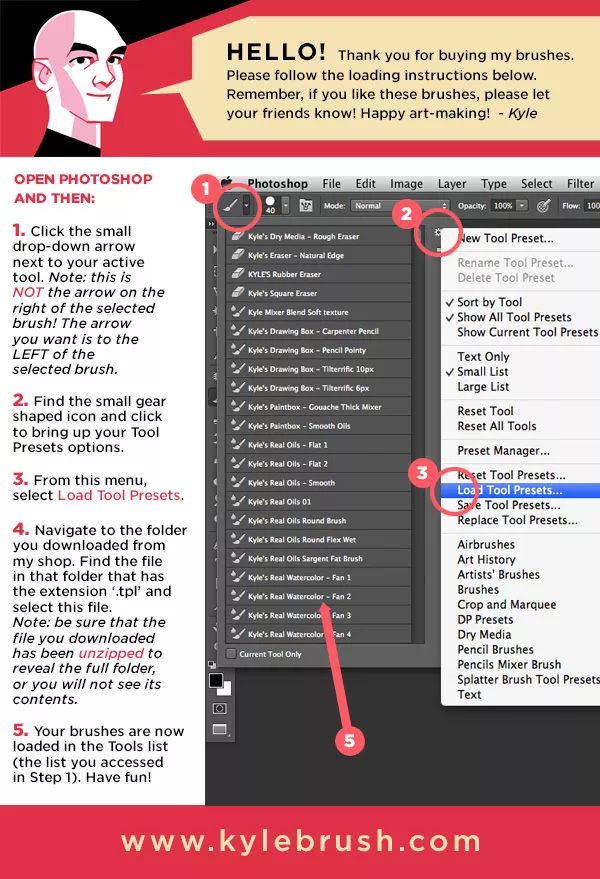Screen dimensions: 600x879
Task: Select Kyle's Paintbox – Gouache Thick Mixer preset
Action: tap(319, 407)
